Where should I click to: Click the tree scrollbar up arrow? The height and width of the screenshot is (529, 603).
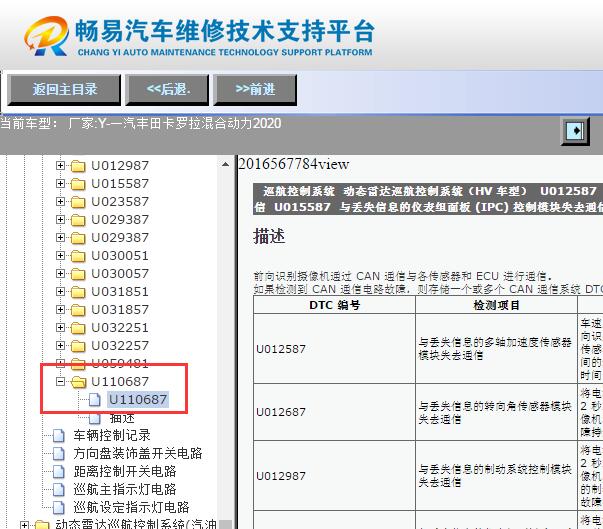(x=225, y=165)
